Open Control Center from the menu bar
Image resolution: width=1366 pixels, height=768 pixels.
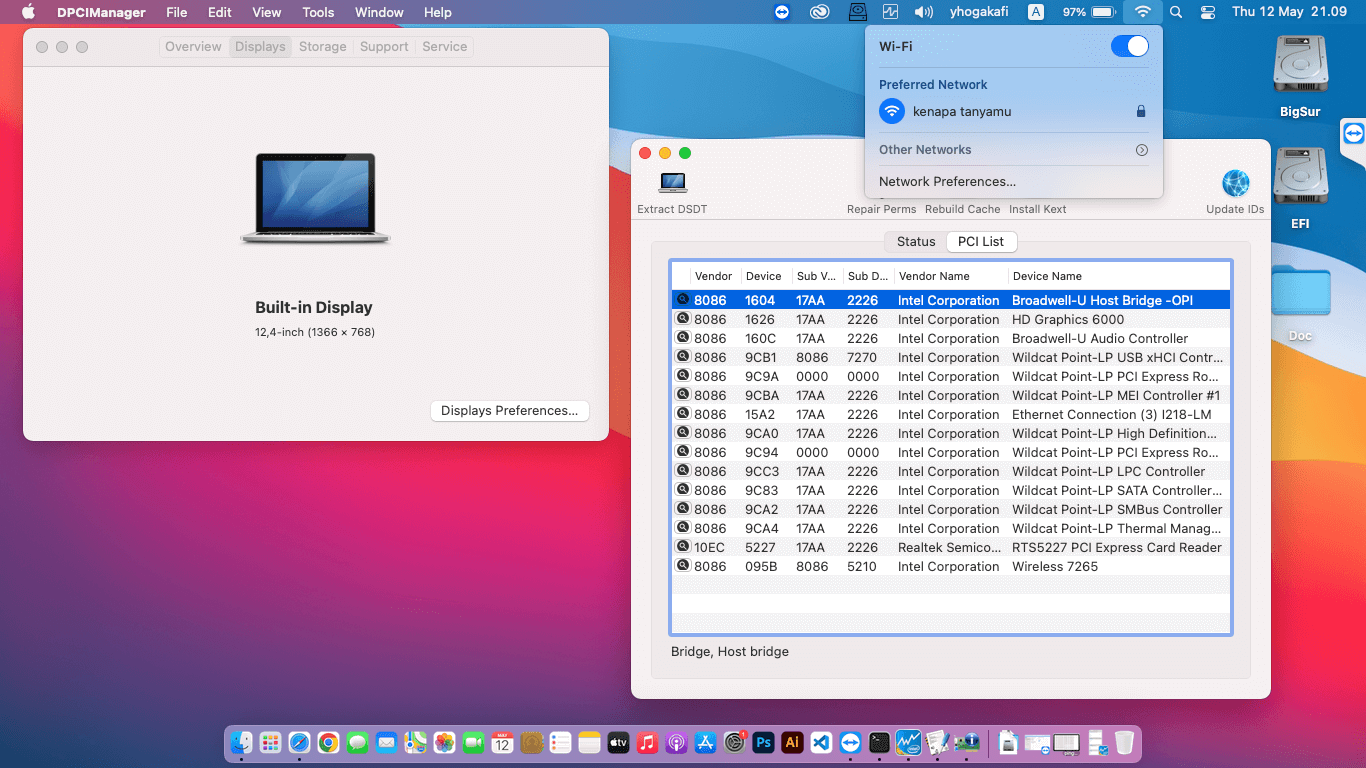pyautogui.click(x=1208, y=12)
